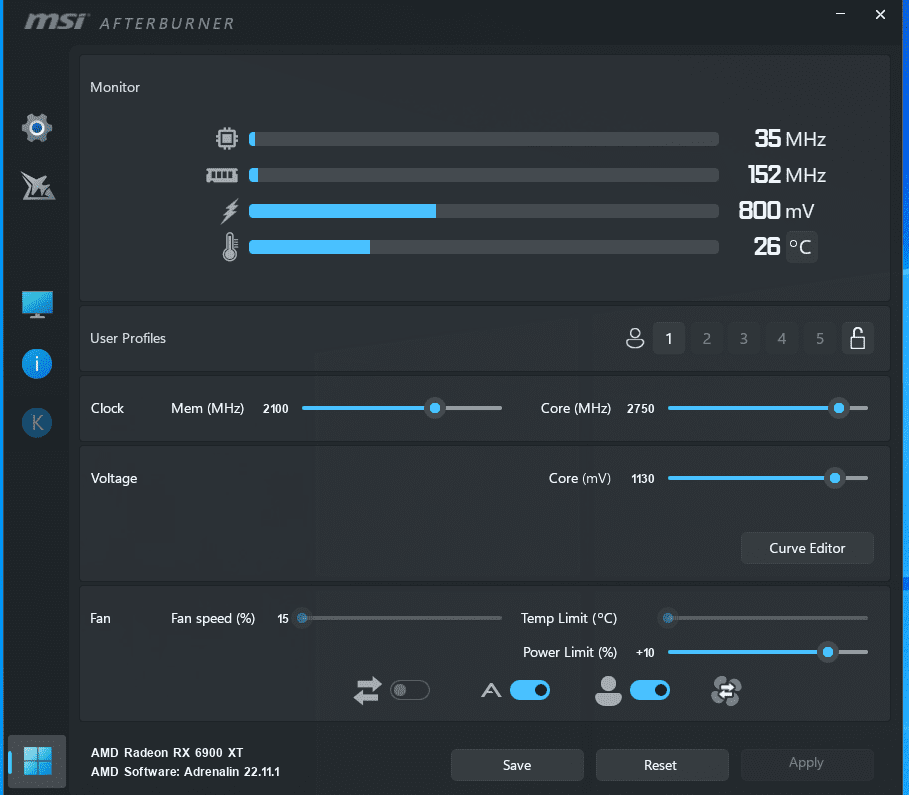Image resolution: width=909 pixels, height=795 pixels.
Task: Click the user profile person icon
Action: click(635, 338)
